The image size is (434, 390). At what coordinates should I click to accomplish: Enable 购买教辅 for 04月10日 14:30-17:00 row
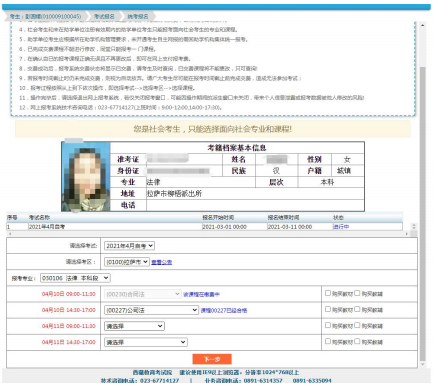click(x=357, y=309)
